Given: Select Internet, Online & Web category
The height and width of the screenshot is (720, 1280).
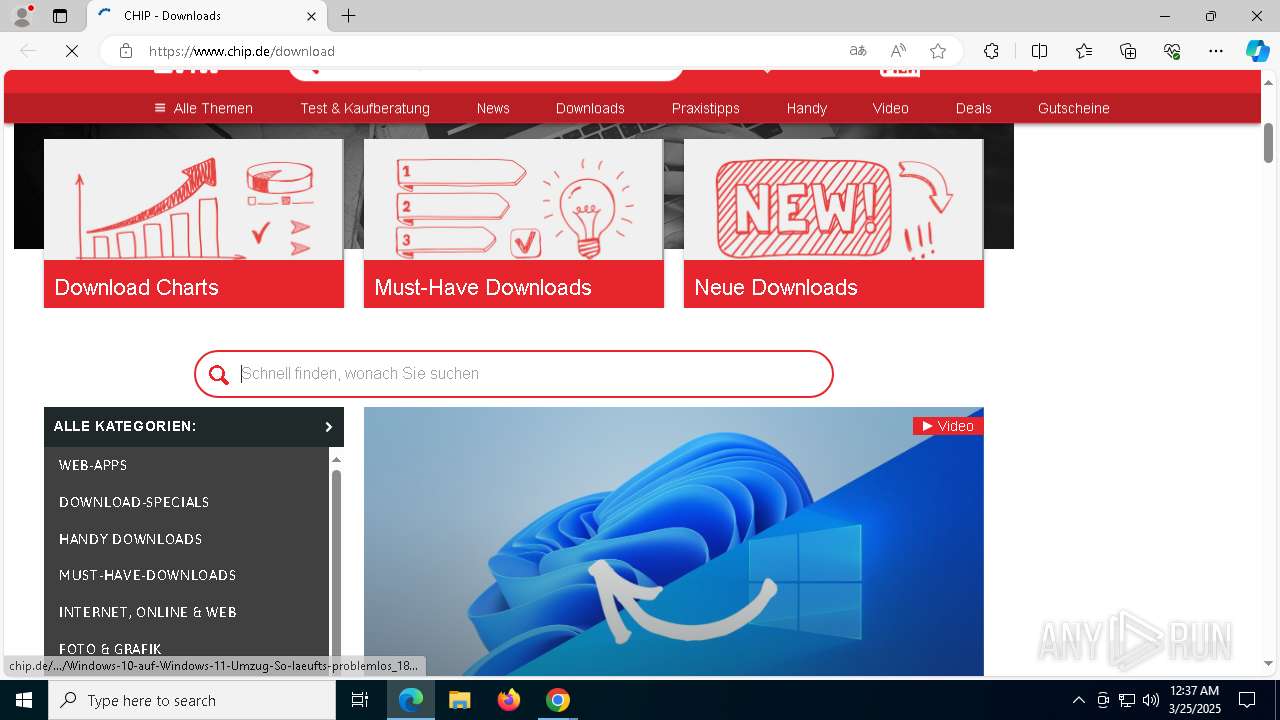Looking at the screenshot, I should tap(148, 612).
